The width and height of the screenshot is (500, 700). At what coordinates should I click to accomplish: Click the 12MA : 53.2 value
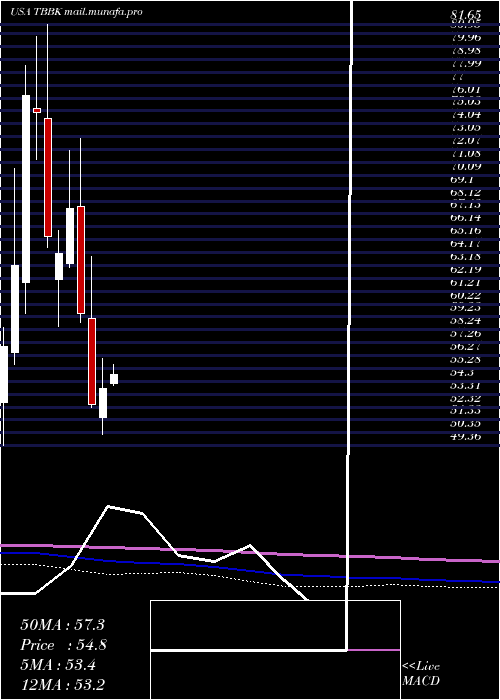coord(62,685)
